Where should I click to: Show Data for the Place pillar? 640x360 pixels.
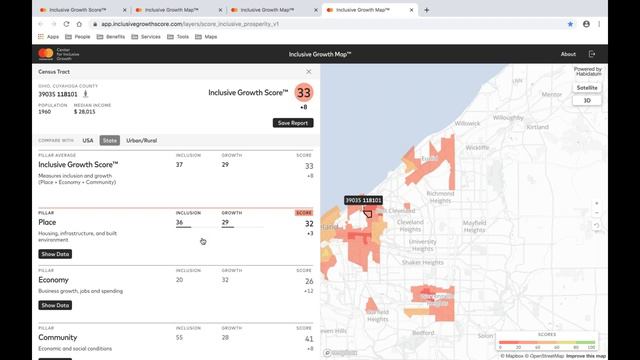(x=55, y=254)
